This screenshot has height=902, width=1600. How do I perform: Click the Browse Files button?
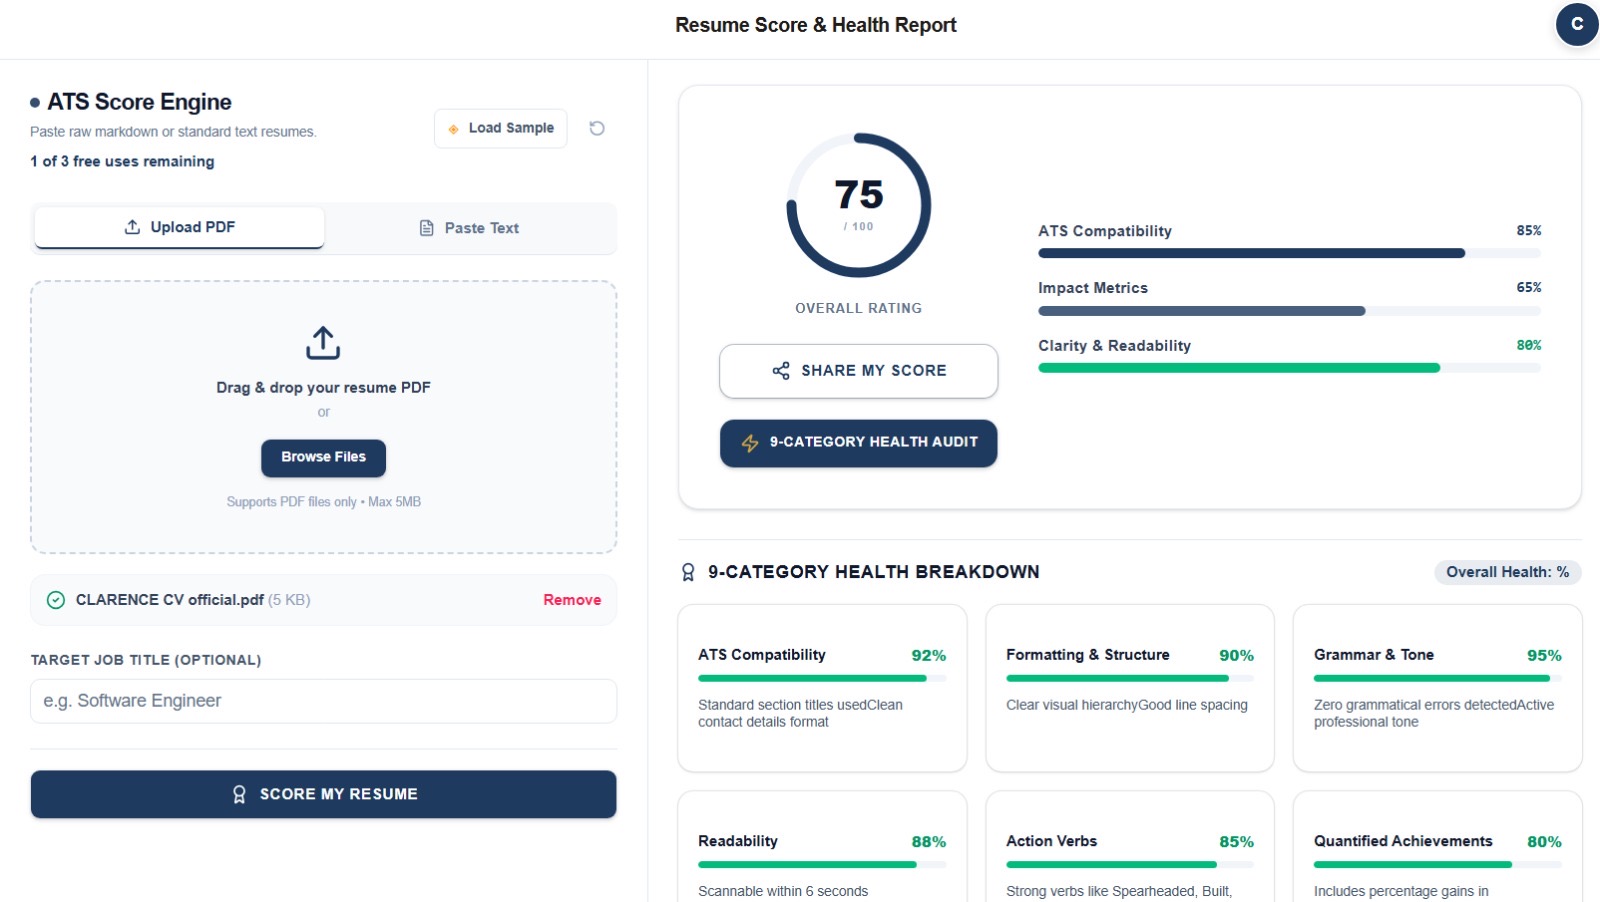coord(323,458)
